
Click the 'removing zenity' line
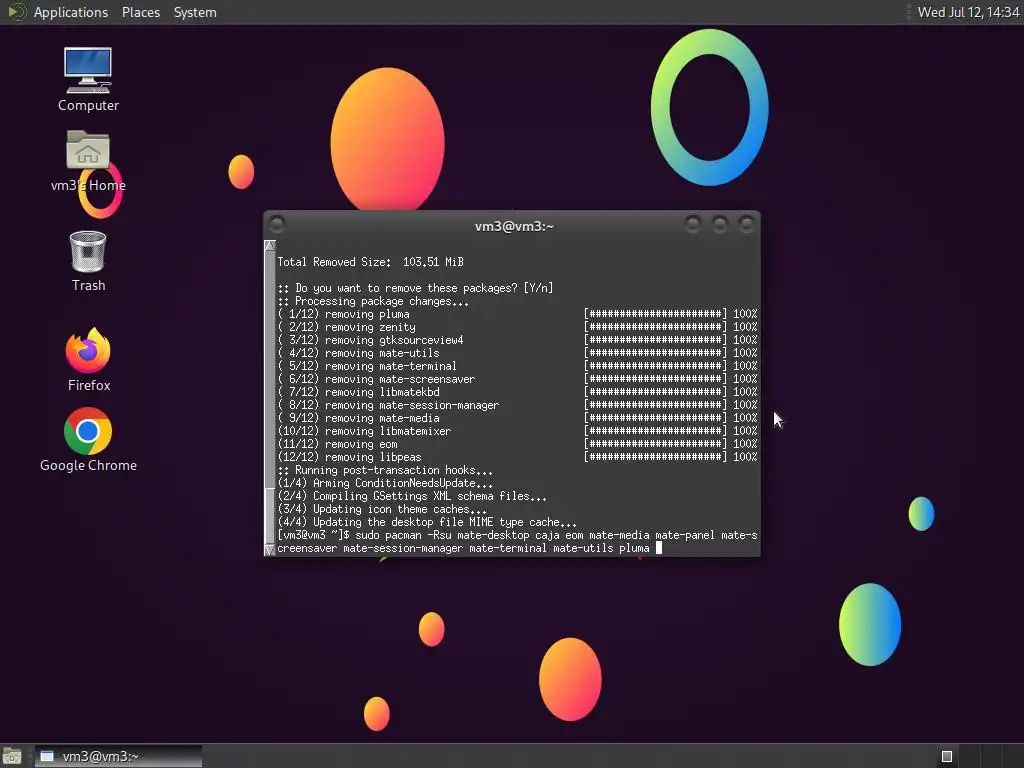click(346, 327)
